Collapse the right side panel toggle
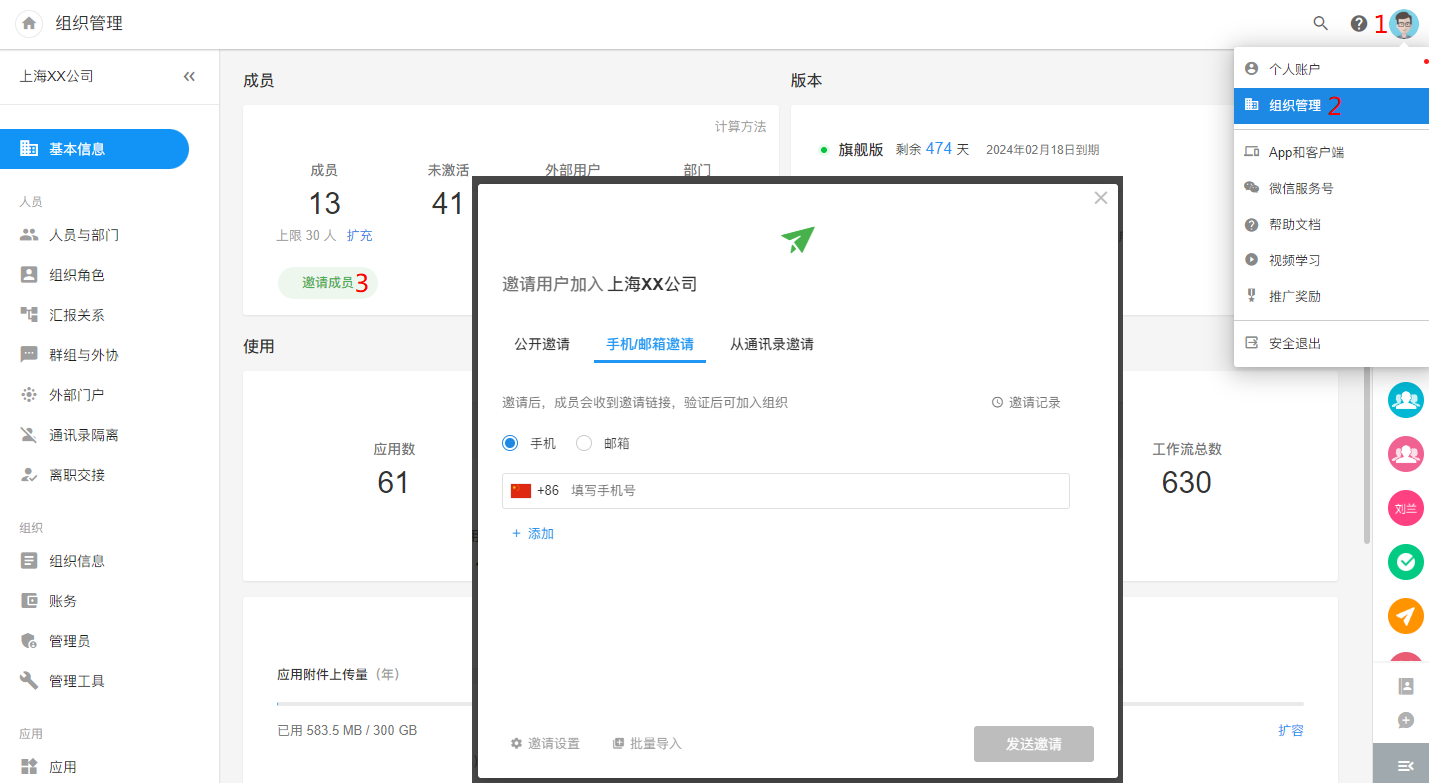This screenshot has width=1429, height=783. click(1405, 765)
